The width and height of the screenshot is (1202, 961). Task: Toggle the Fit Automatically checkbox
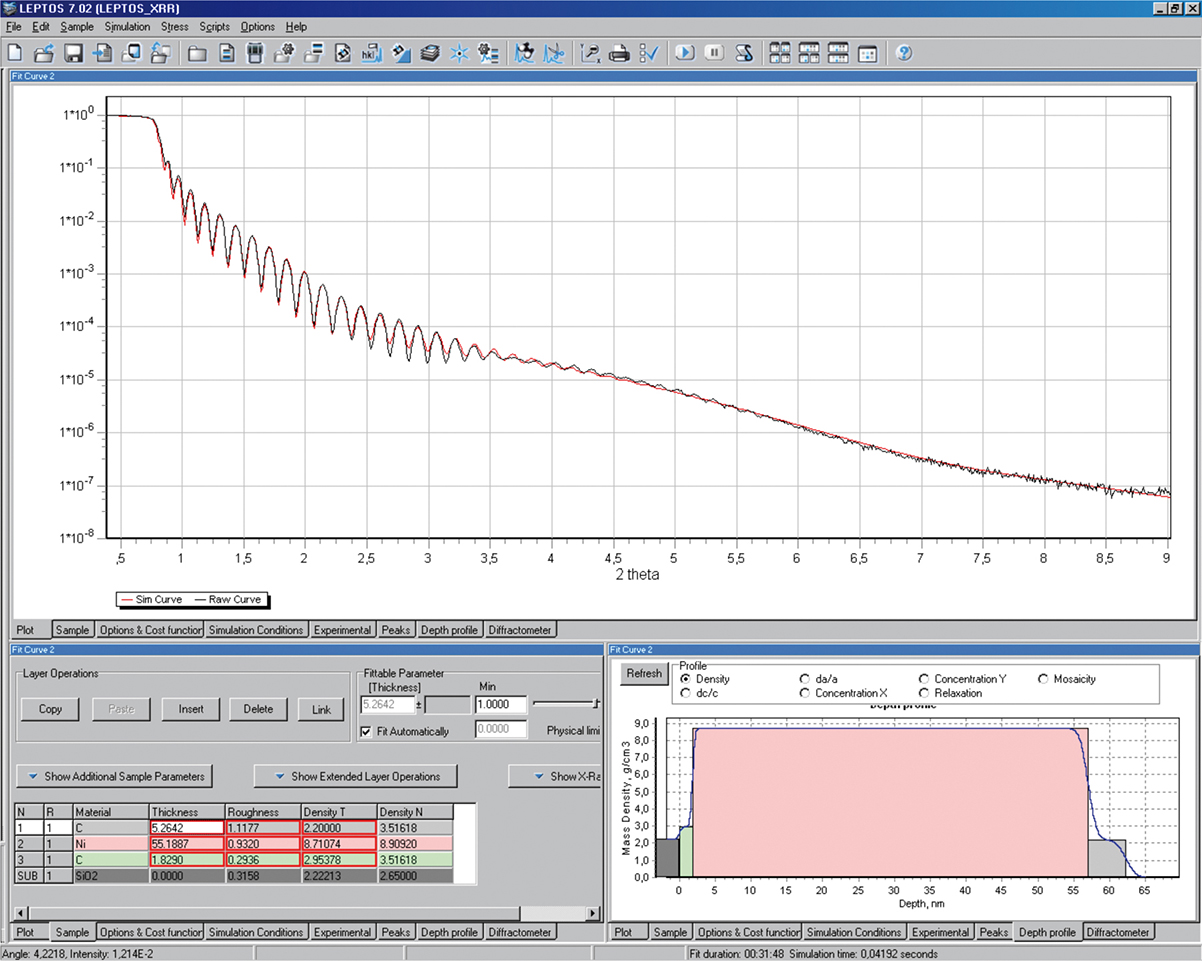point(366,732)
